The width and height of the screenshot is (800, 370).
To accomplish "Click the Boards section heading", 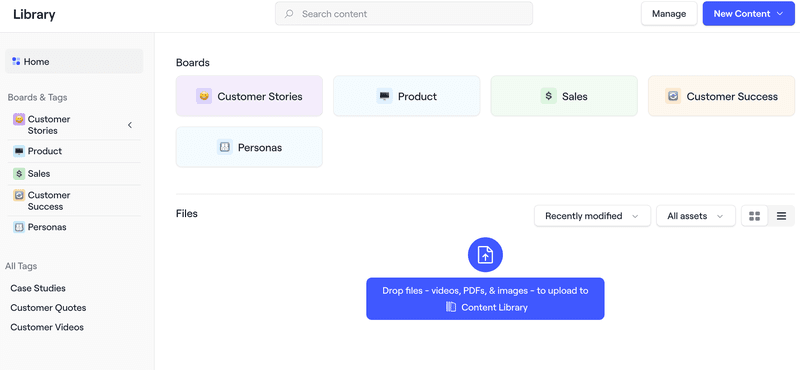I will click(x=193, y=63).
